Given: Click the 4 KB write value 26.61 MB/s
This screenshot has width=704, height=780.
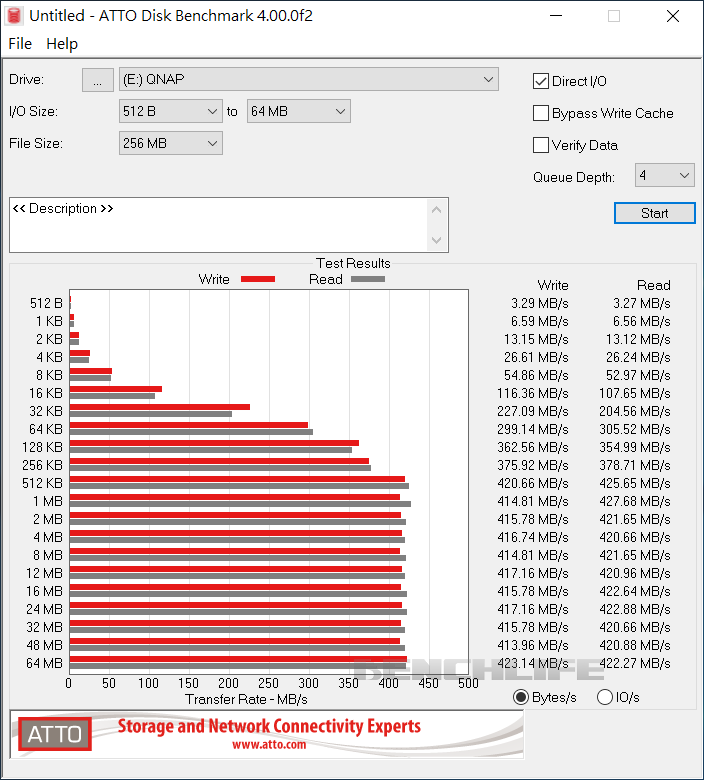Looking at the screenshot, I should point(536,357).
